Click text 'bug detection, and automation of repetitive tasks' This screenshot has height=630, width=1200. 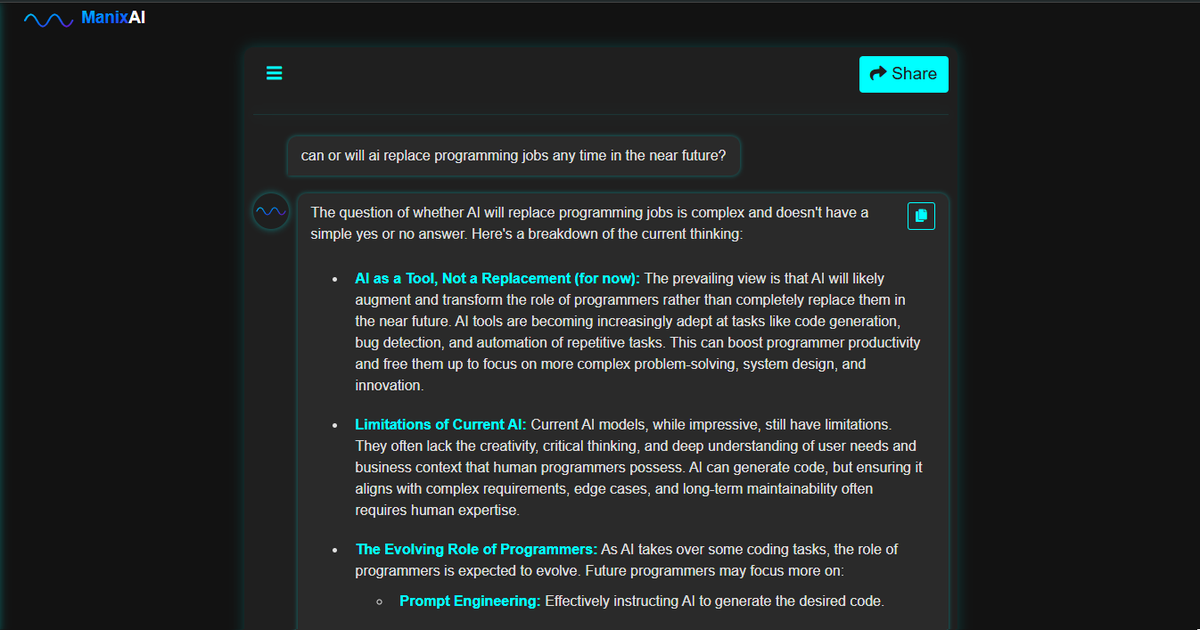[512, 343]
